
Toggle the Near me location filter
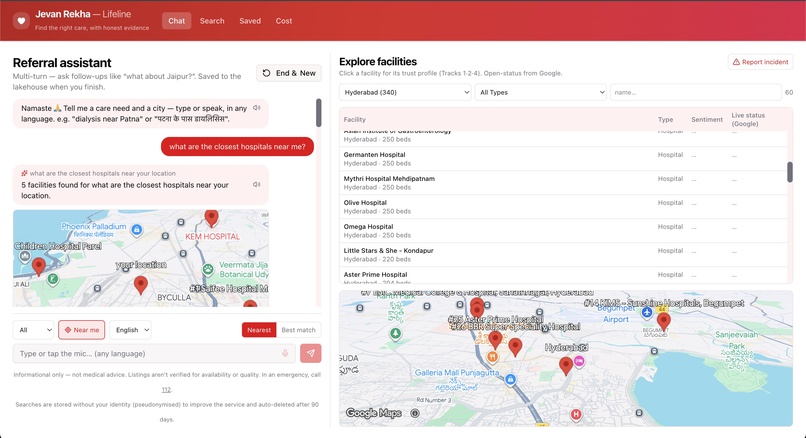pyautogui.click(x=82, y=330)
